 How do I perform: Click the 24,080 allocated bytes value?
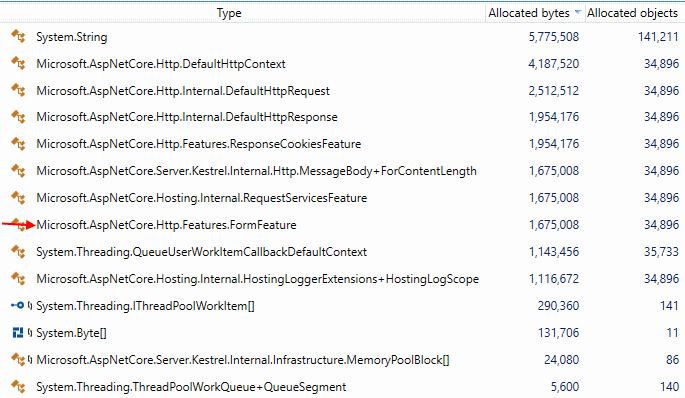click(561, 360)
